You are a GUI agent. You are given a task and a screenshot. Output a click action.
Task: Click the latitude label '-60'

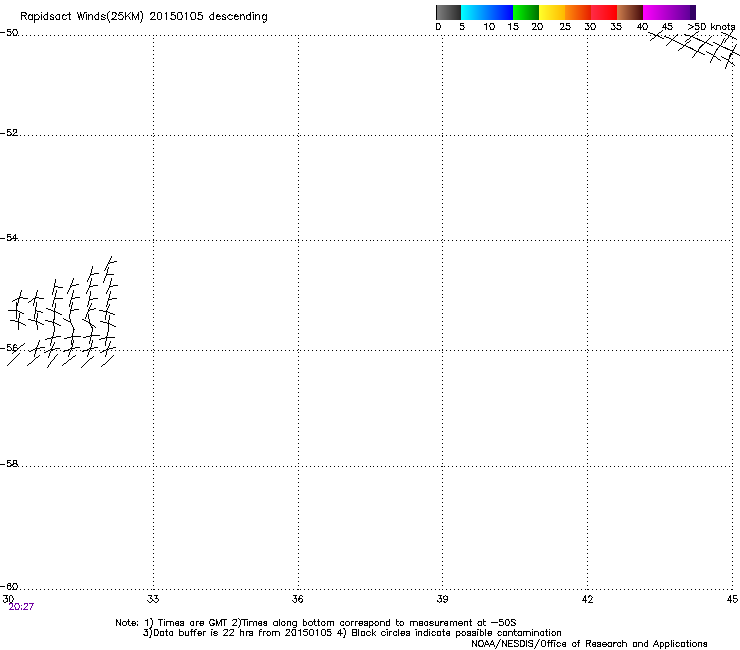point(9,586)
